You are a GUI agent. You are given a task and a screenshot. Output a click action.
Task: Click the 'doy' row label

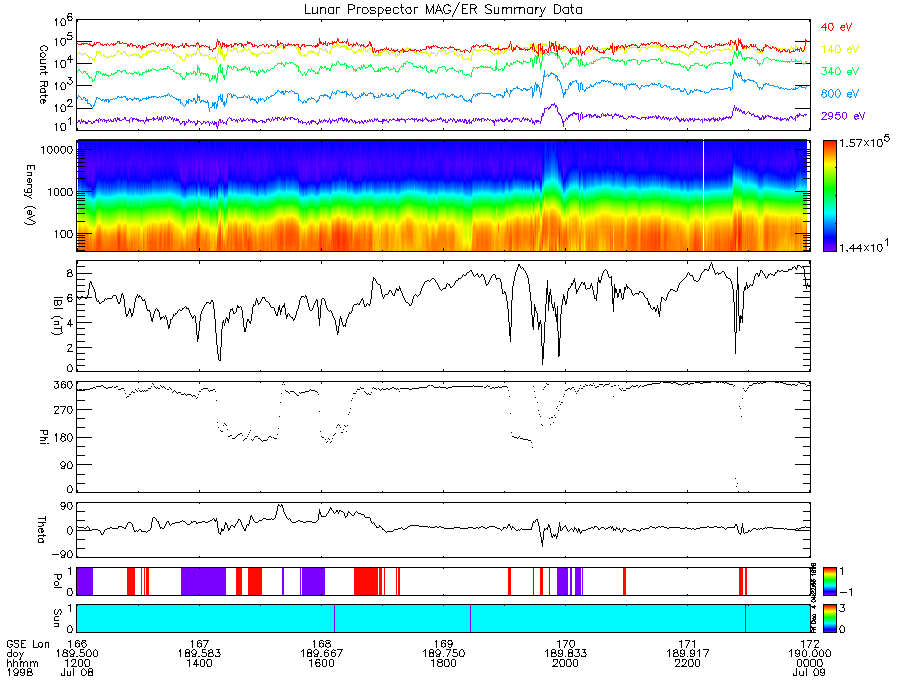(x=15, y=654)
